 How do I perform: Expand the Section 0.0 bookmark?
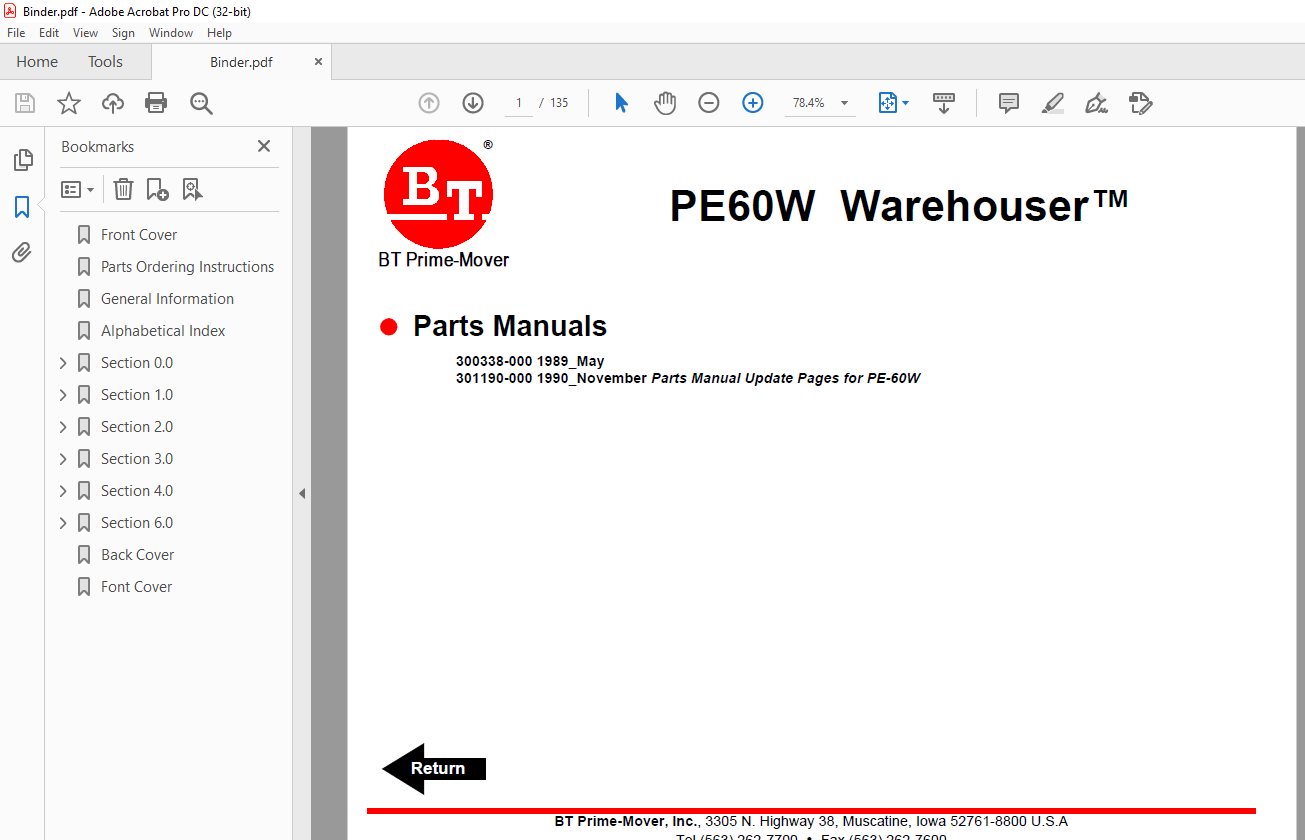coord(63,363)
